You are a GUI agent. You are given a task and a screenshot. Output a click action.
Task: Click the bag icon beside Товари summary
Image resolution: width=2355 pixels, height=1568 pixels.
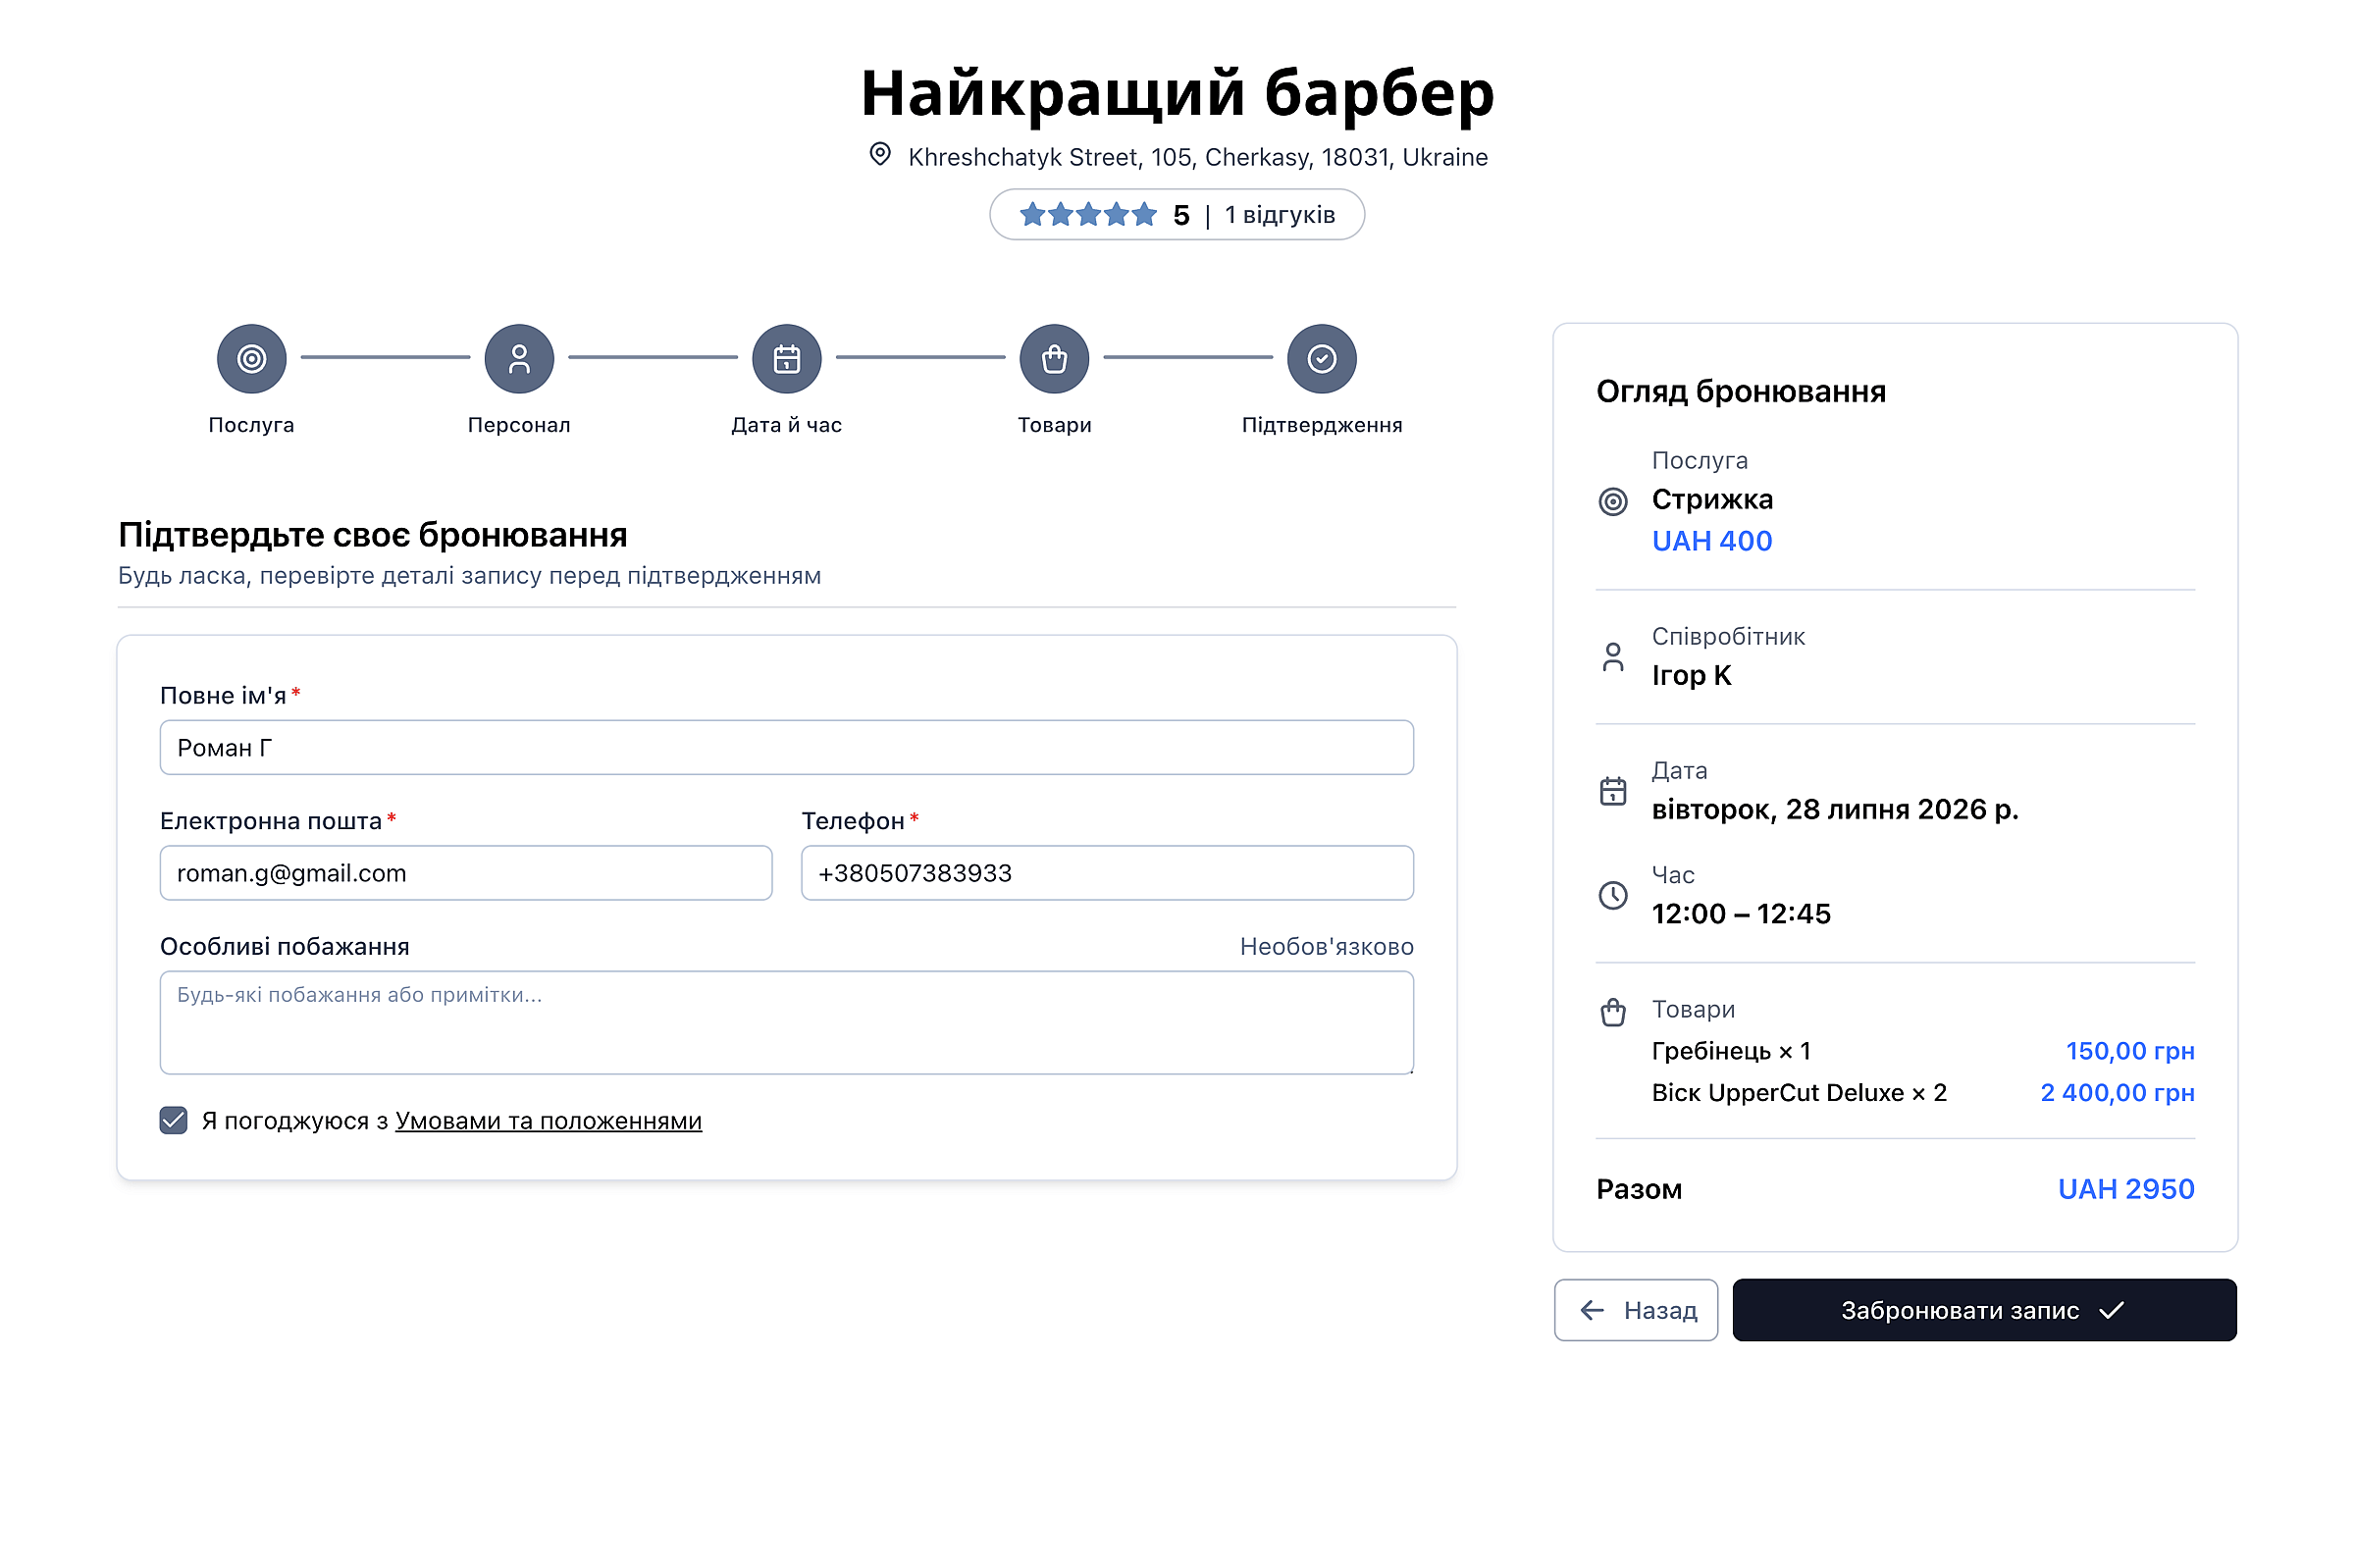tap(1613, 1012)
